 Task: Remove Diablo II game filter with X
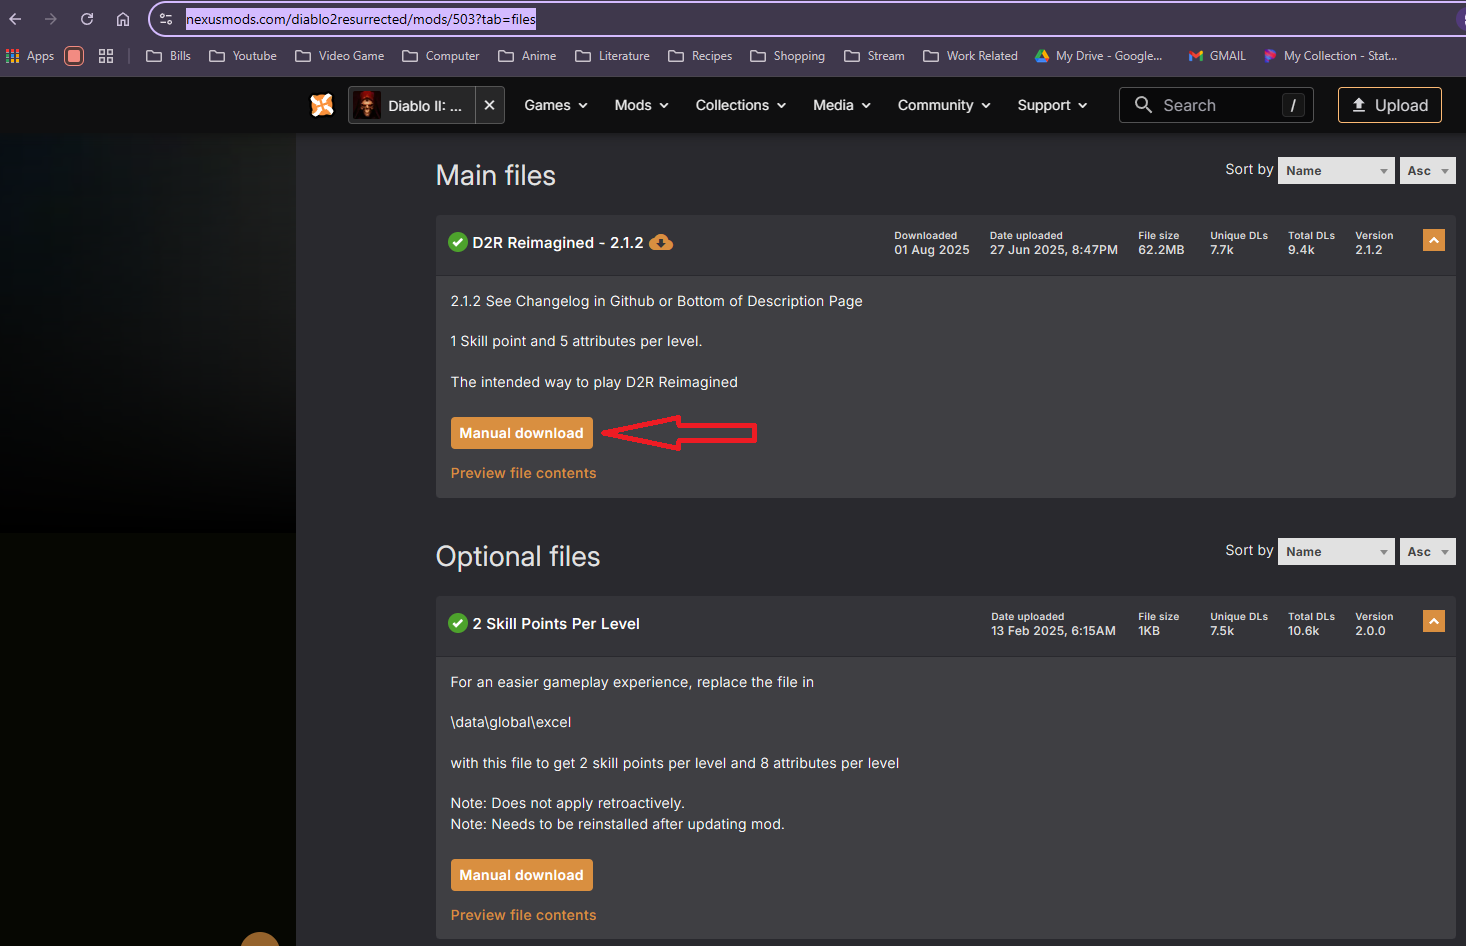(489, 105)
